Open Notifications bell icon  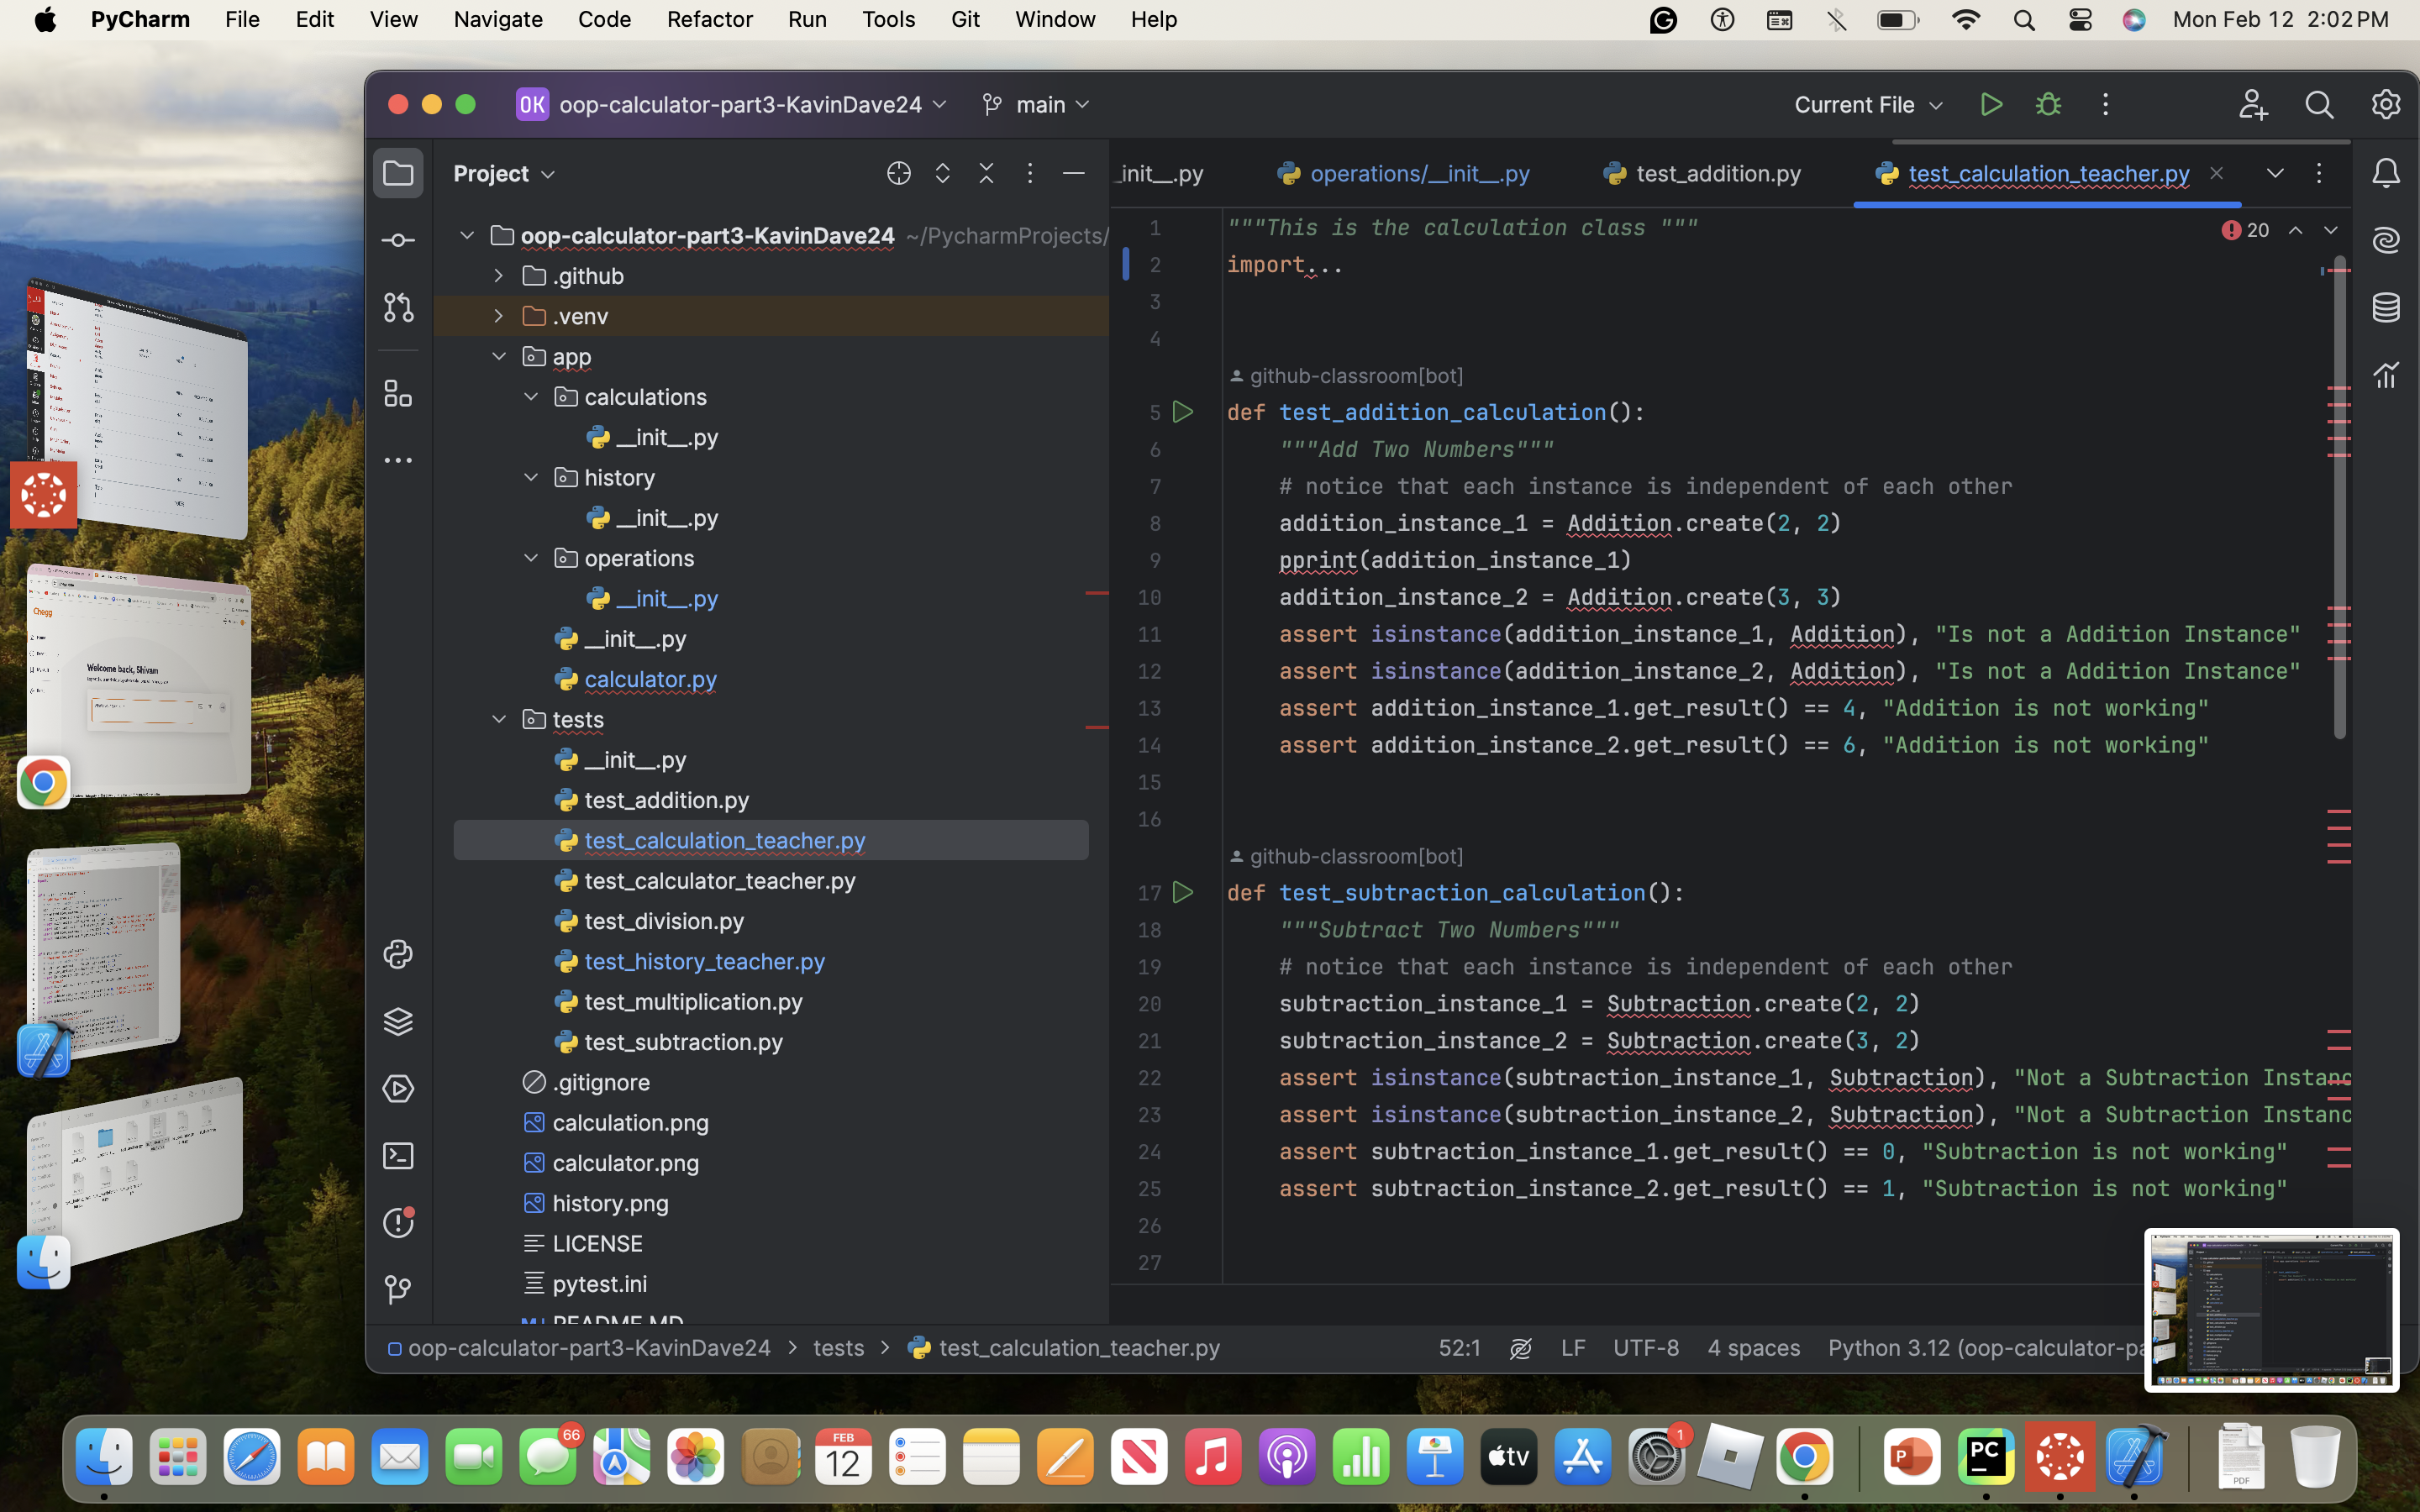[x=2386, y=173]
